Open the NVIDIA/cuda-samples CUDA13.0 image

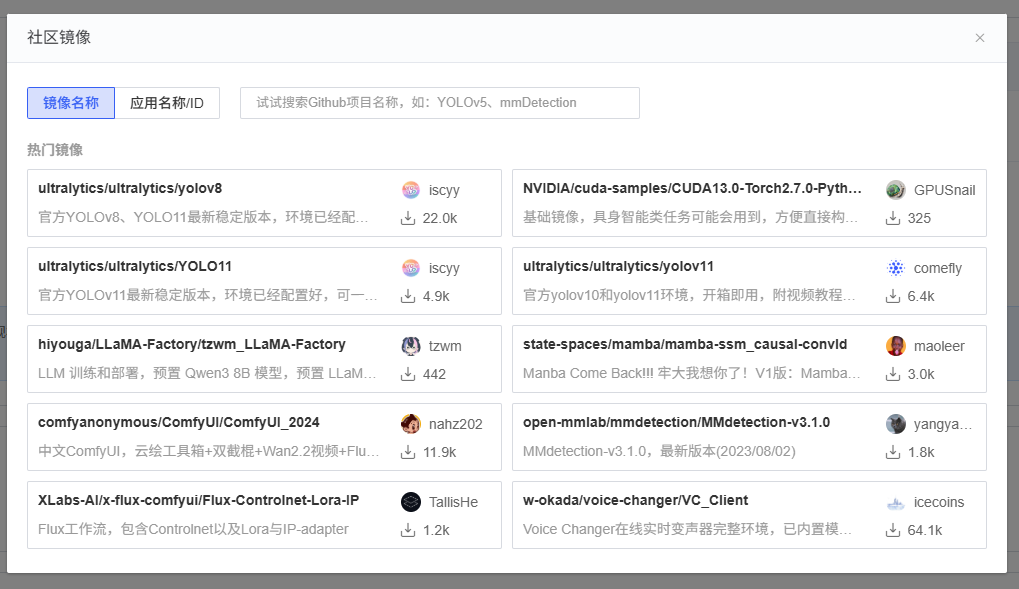[x=749, y=203]
